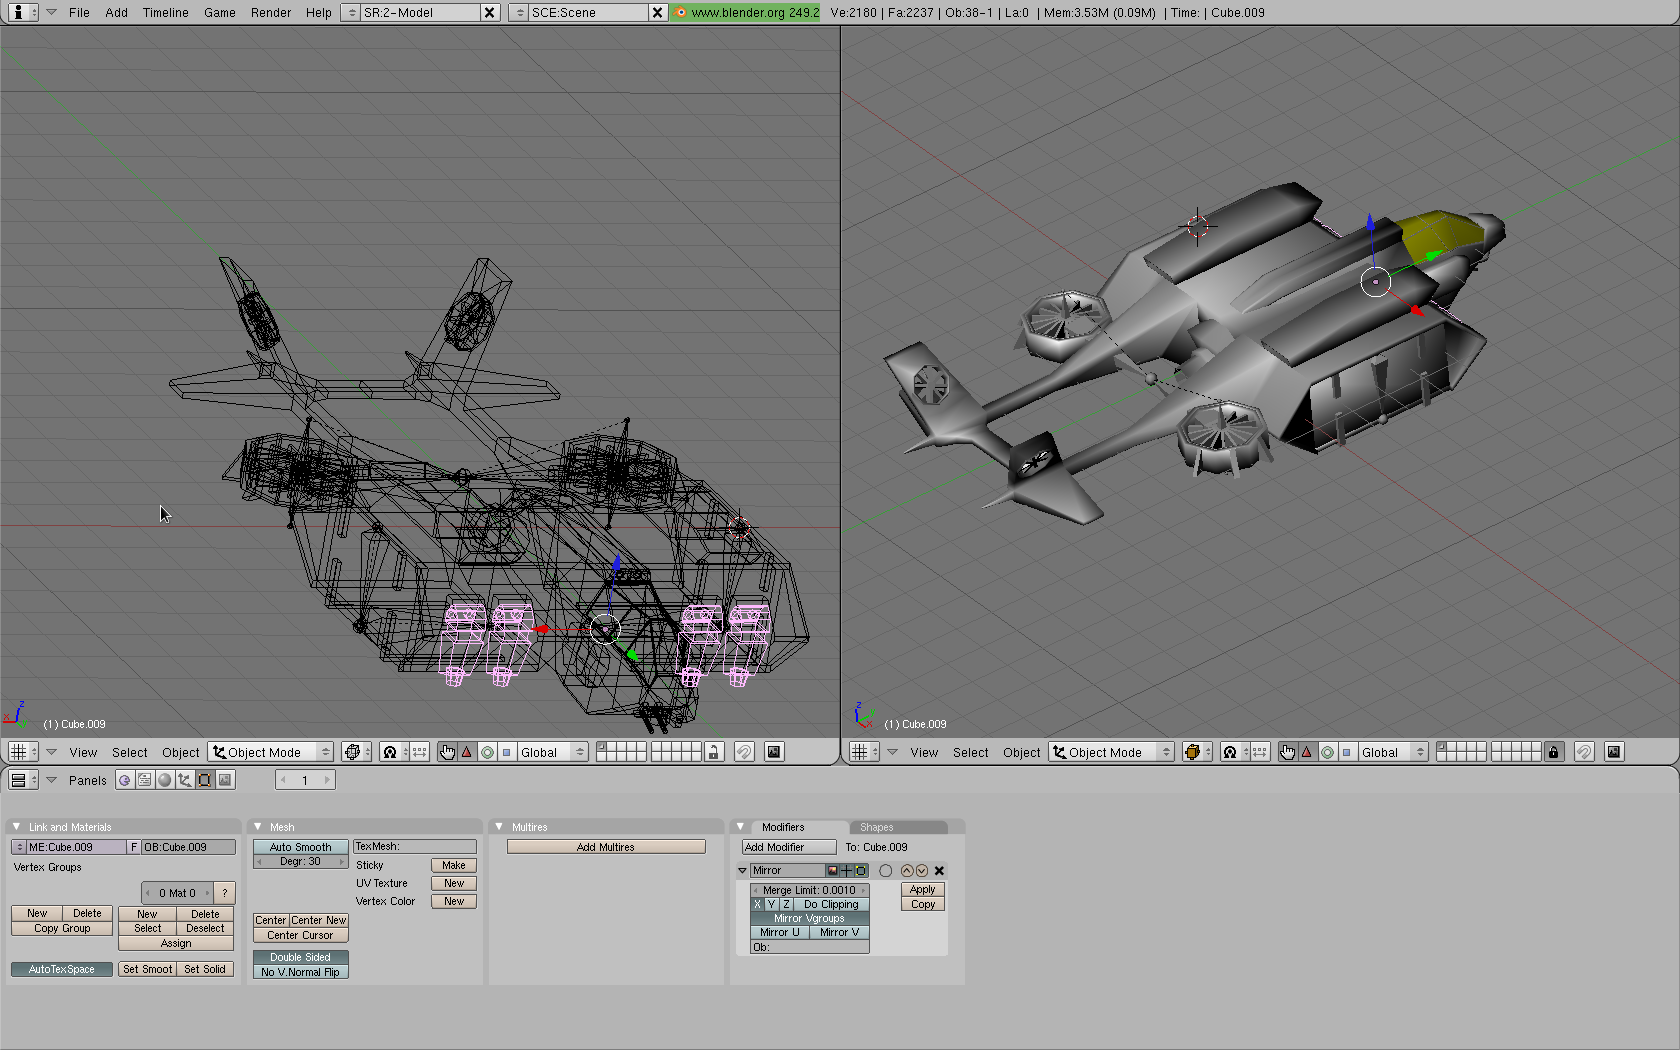
Task: Click the rotate manipulator ring icon in right viewport
Action: [x=1327, y=752]
